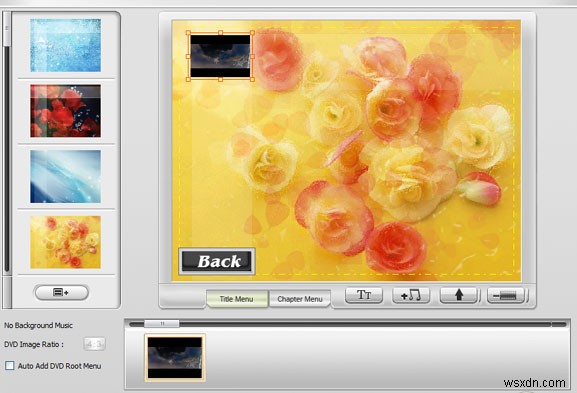Switch to Chapter Menu tab
This screenshot has height=393, width=577.
point(300,299)
